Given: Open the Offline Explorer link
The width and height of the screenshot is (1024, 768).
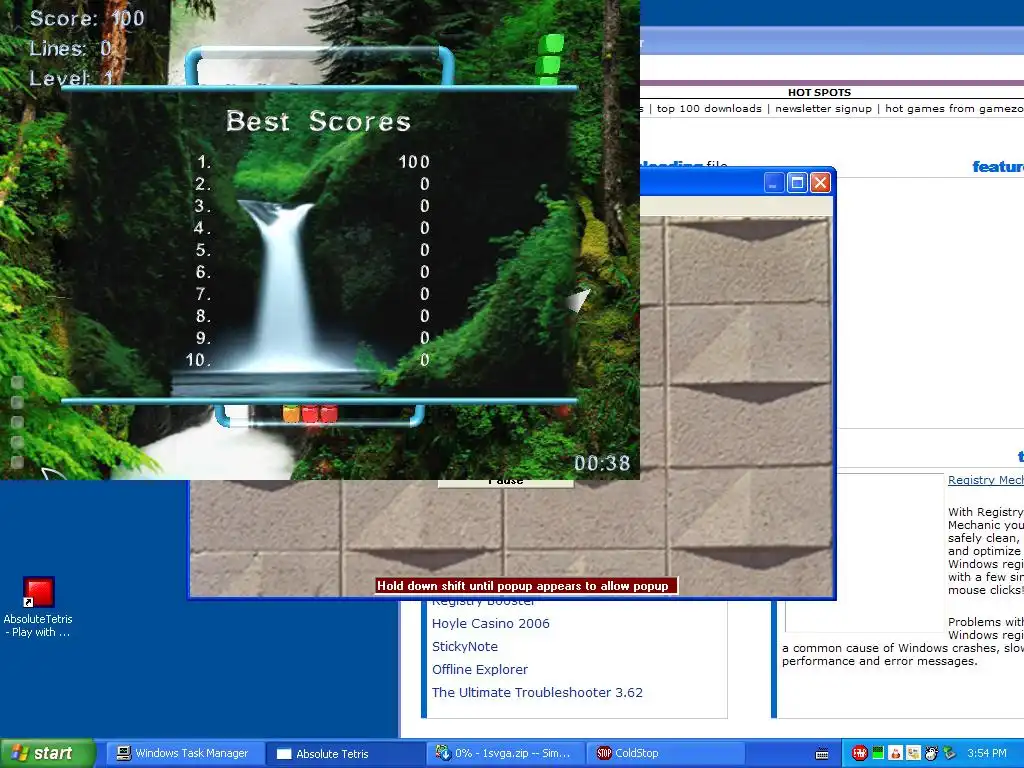Looking at the screenshot, I should click(x=479, y=669).
